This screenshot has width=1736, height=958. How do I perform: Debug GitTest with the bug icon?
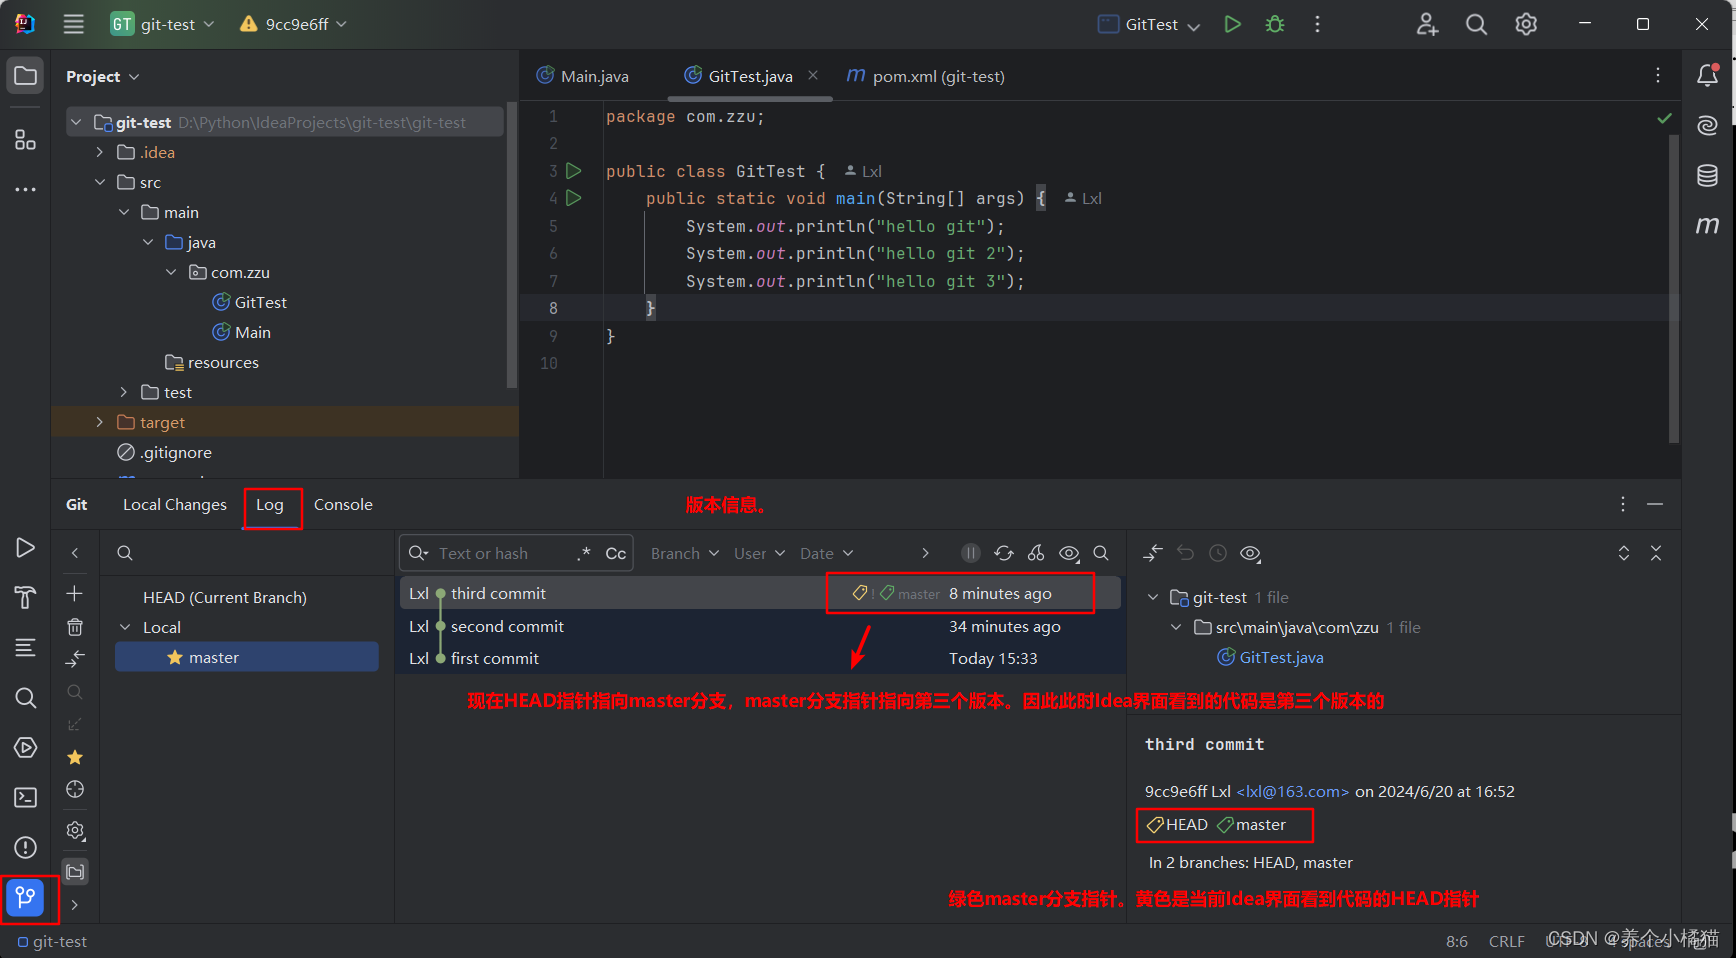[1275, 24]
